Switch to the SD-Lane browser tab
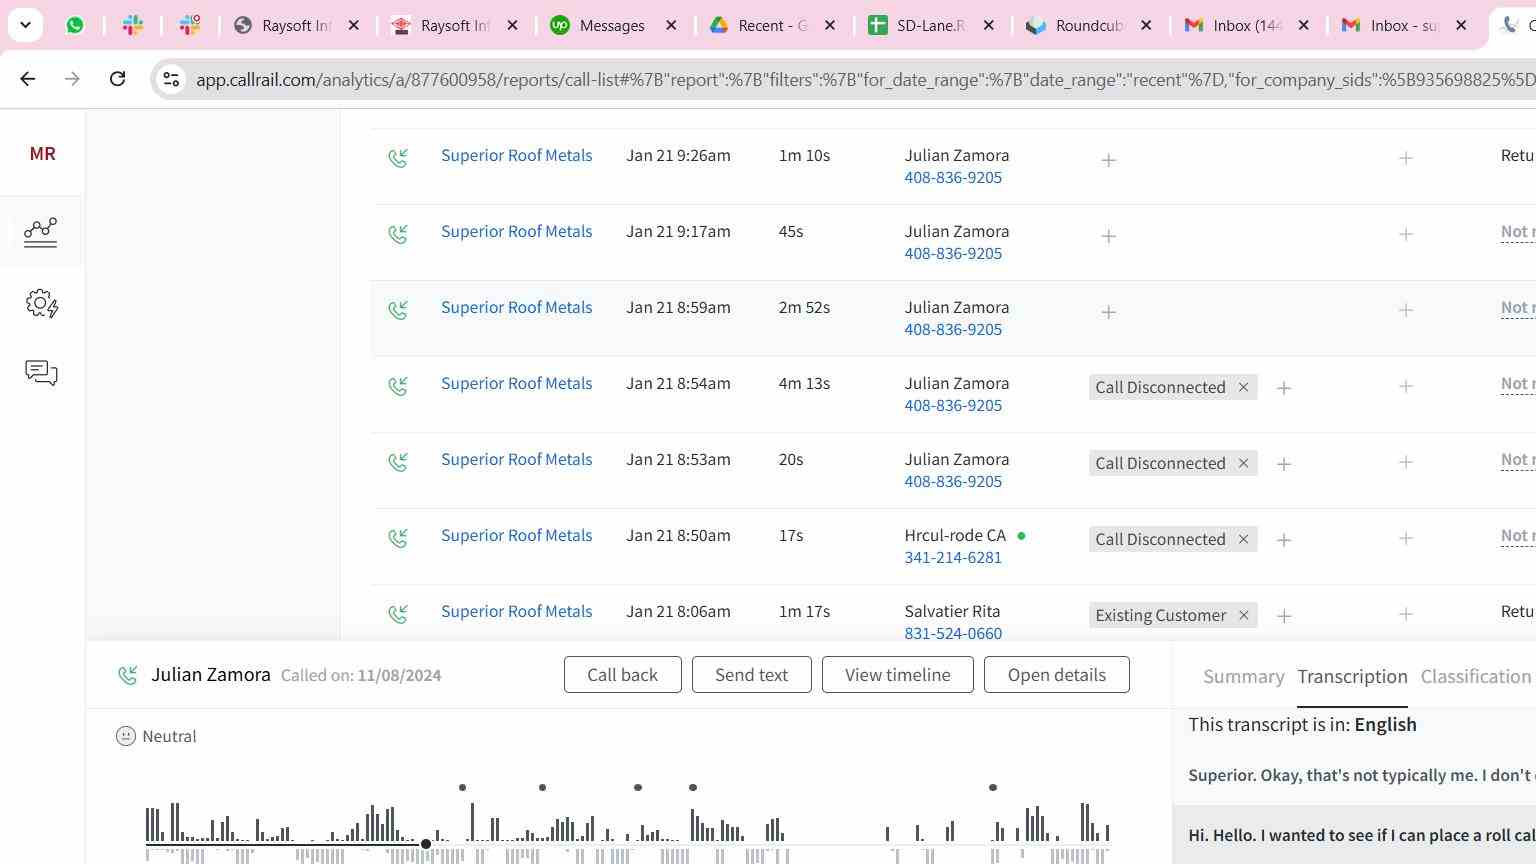Image resolution: width=1536 pixels, height=864 pixels. click(930, 25)
